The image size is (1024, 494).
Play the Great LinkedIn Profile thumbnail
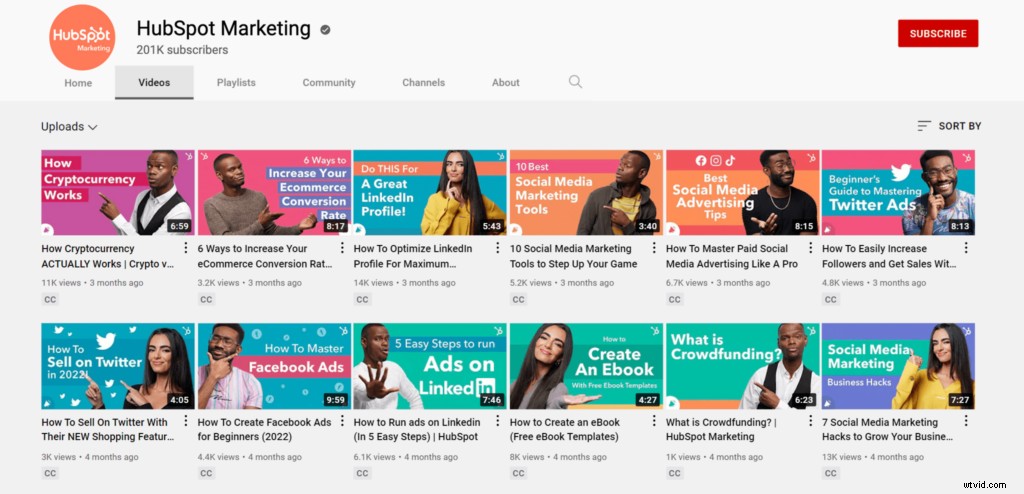click(x=430, y=193)
